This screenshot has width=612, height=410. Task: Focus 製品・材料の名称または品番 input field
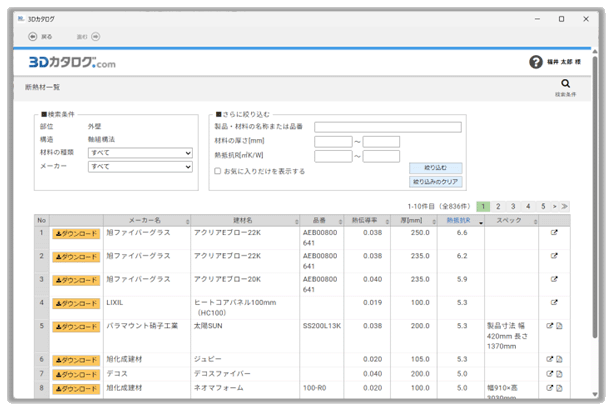pos(388,127)
